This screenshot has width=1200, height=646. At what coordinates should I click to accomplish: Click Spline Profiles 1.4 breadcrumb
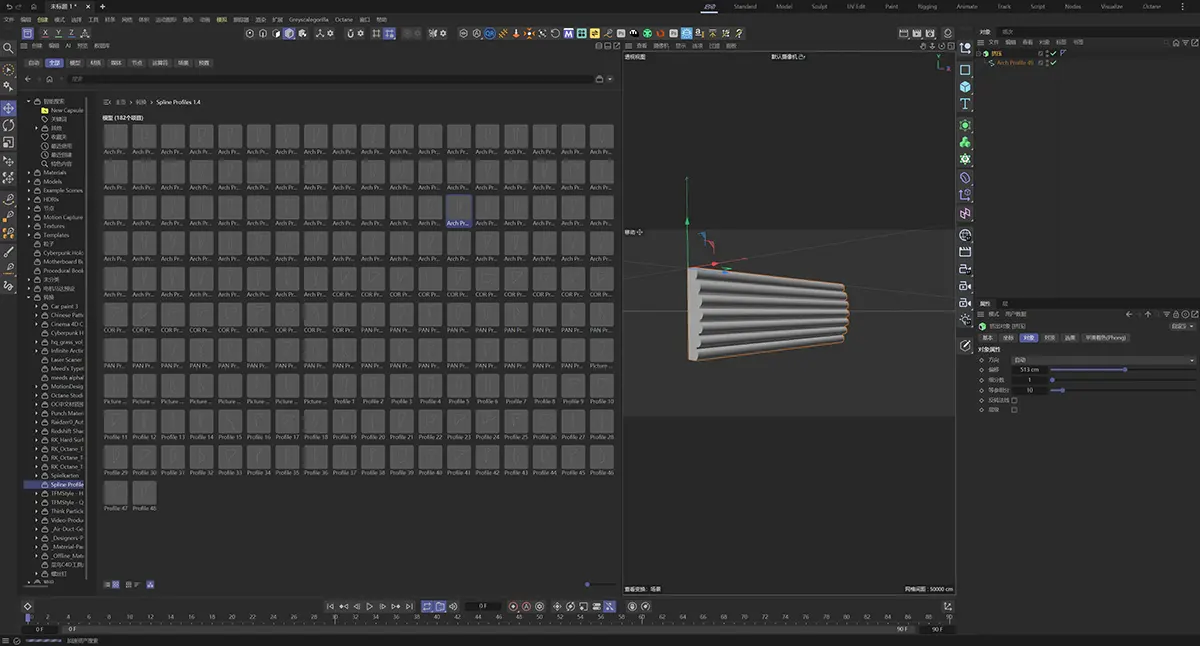pyautogui.click(x=178, y=102)
